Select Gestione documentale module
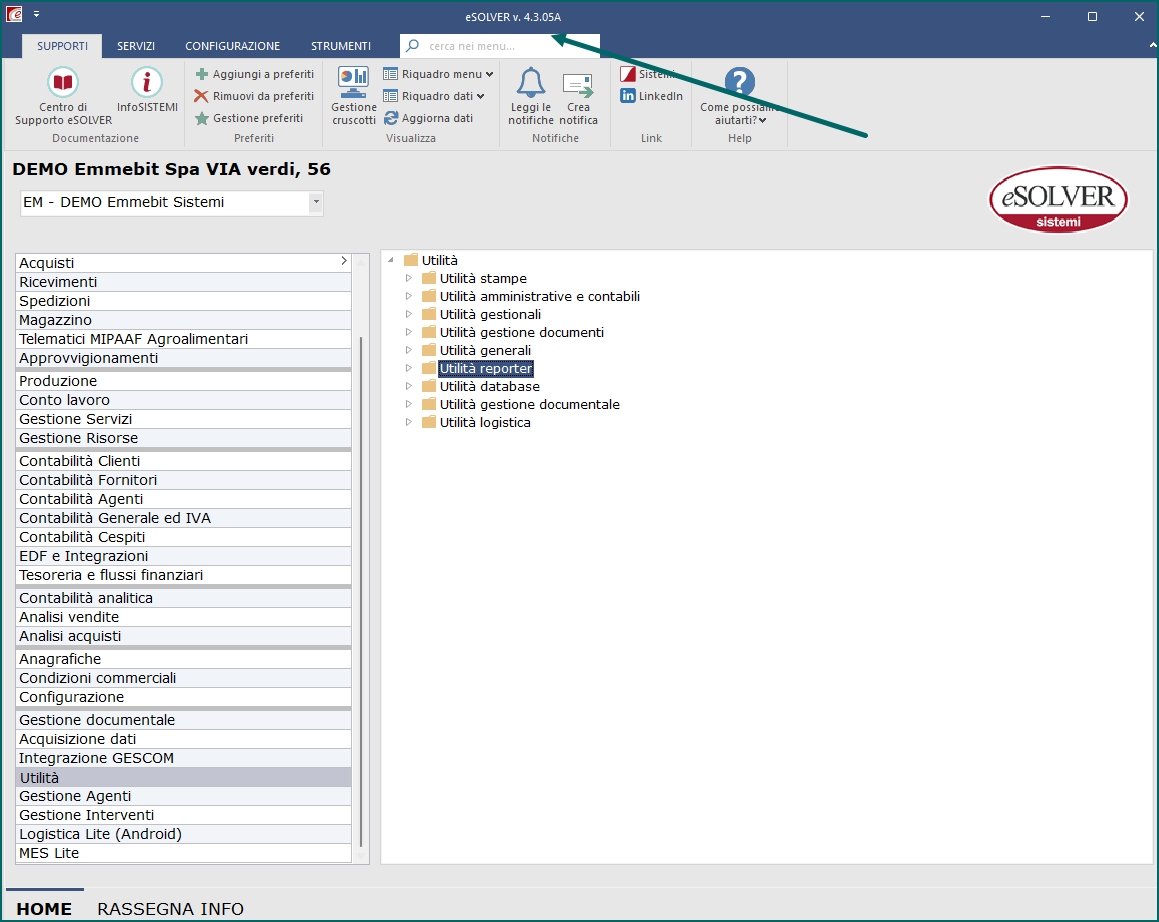This screenshot has width=1159, height=922. [183, 720]
